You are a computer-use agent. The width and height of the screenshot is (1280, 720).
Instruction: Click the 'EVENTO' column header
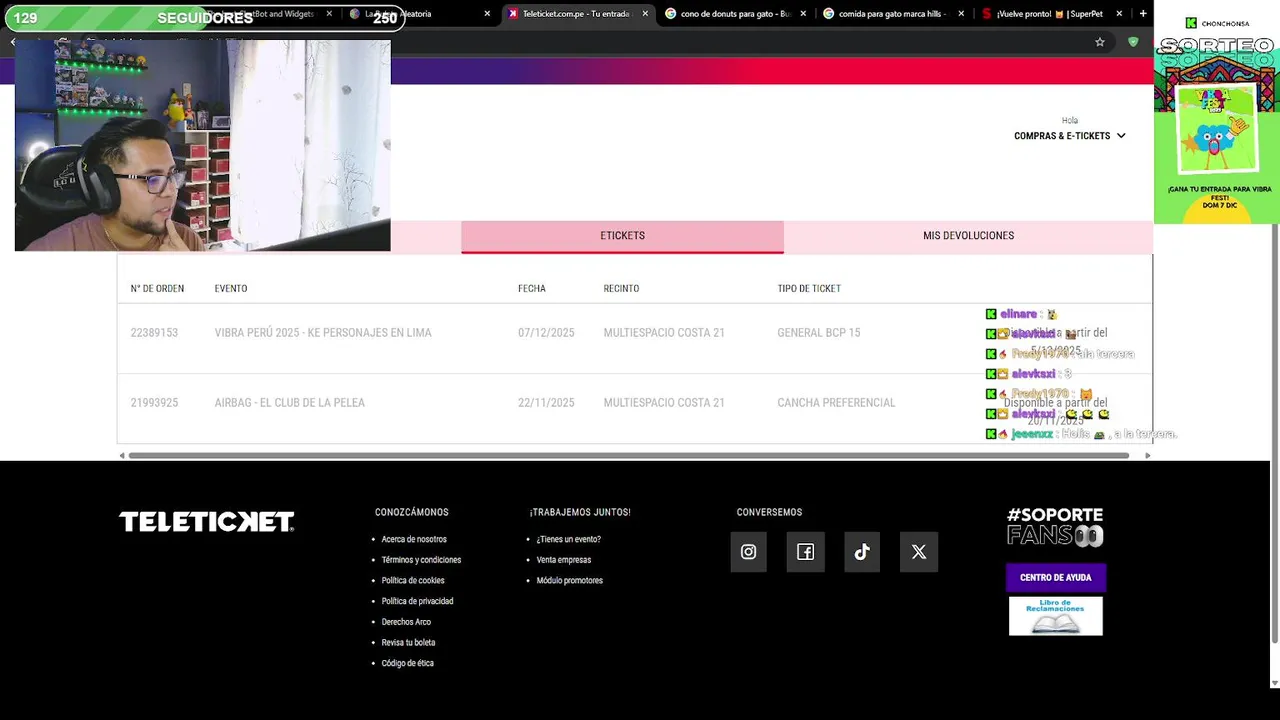click(x=231, y=289)
